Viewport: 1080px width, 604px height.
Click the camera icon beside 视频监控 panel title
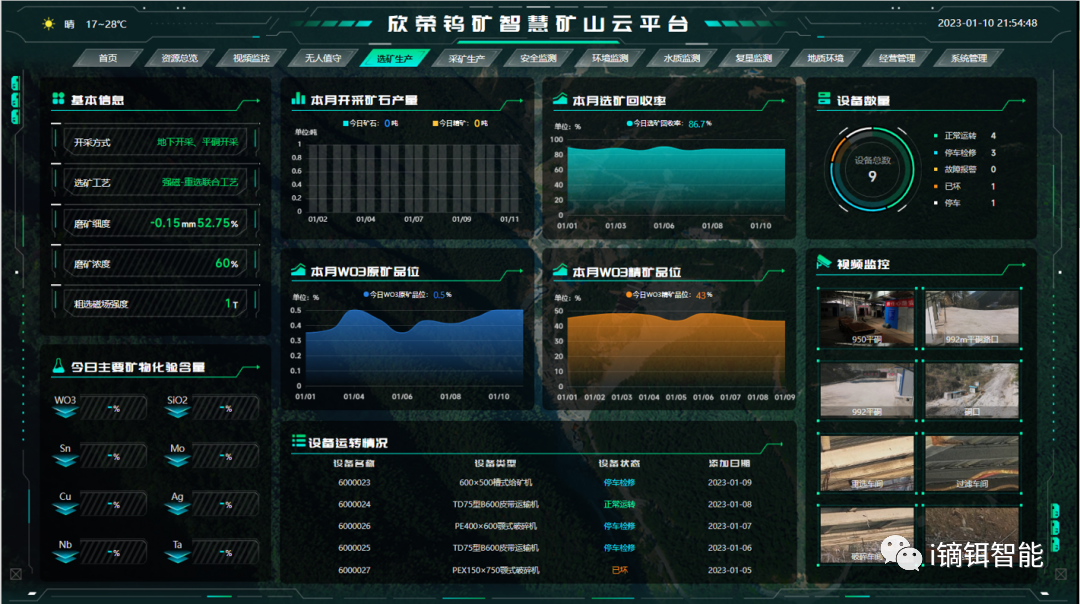824,263
